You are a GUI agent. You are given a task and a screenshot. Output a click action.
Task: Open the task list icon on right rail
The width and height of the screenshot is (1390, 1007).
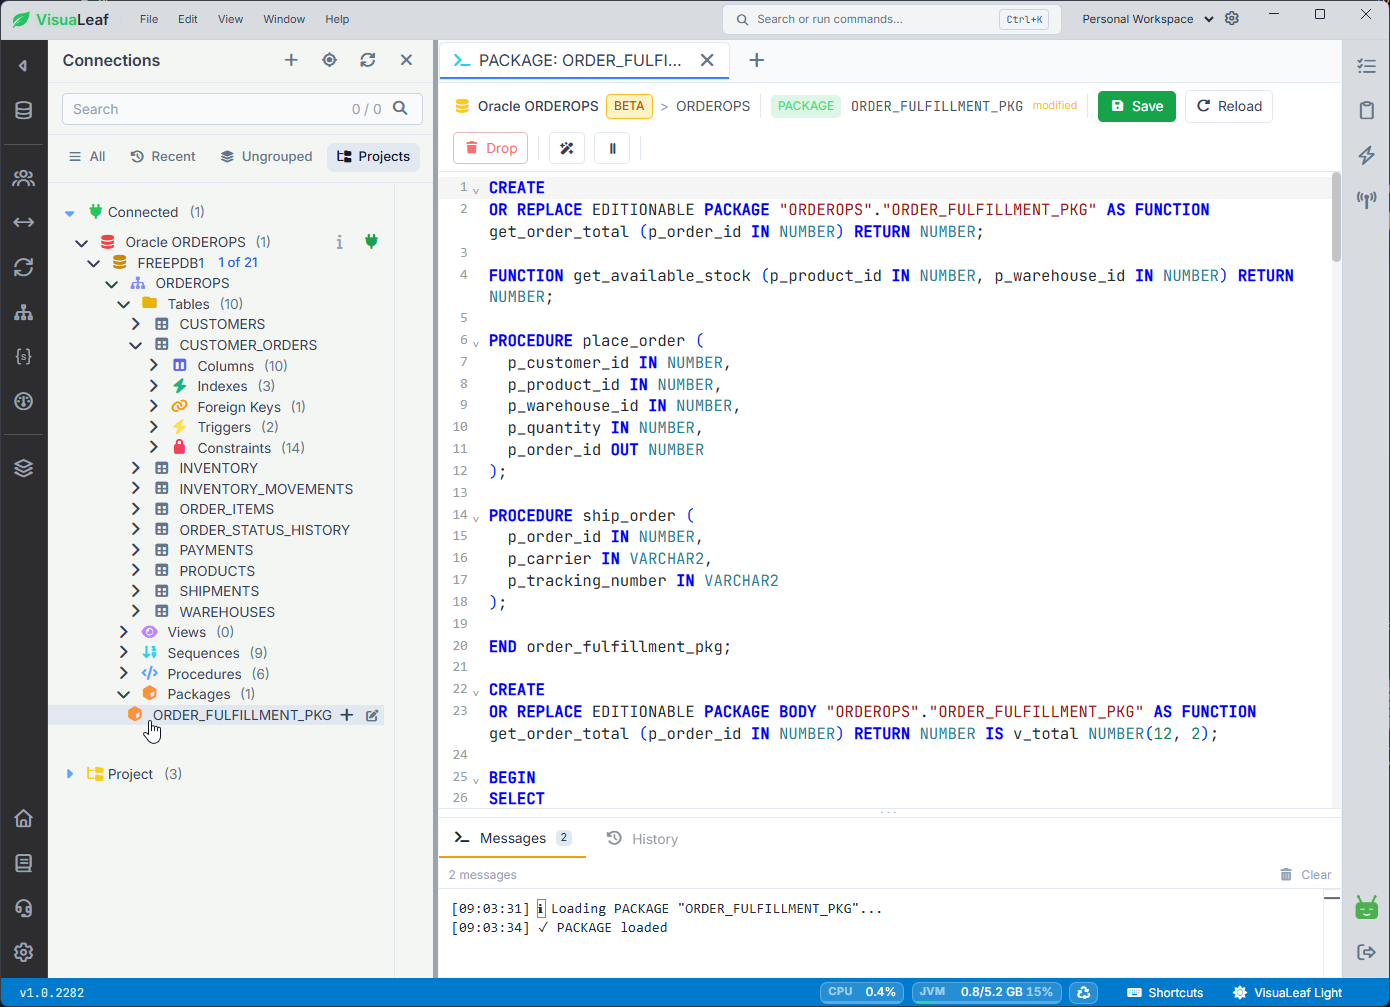pos(1366,66)
